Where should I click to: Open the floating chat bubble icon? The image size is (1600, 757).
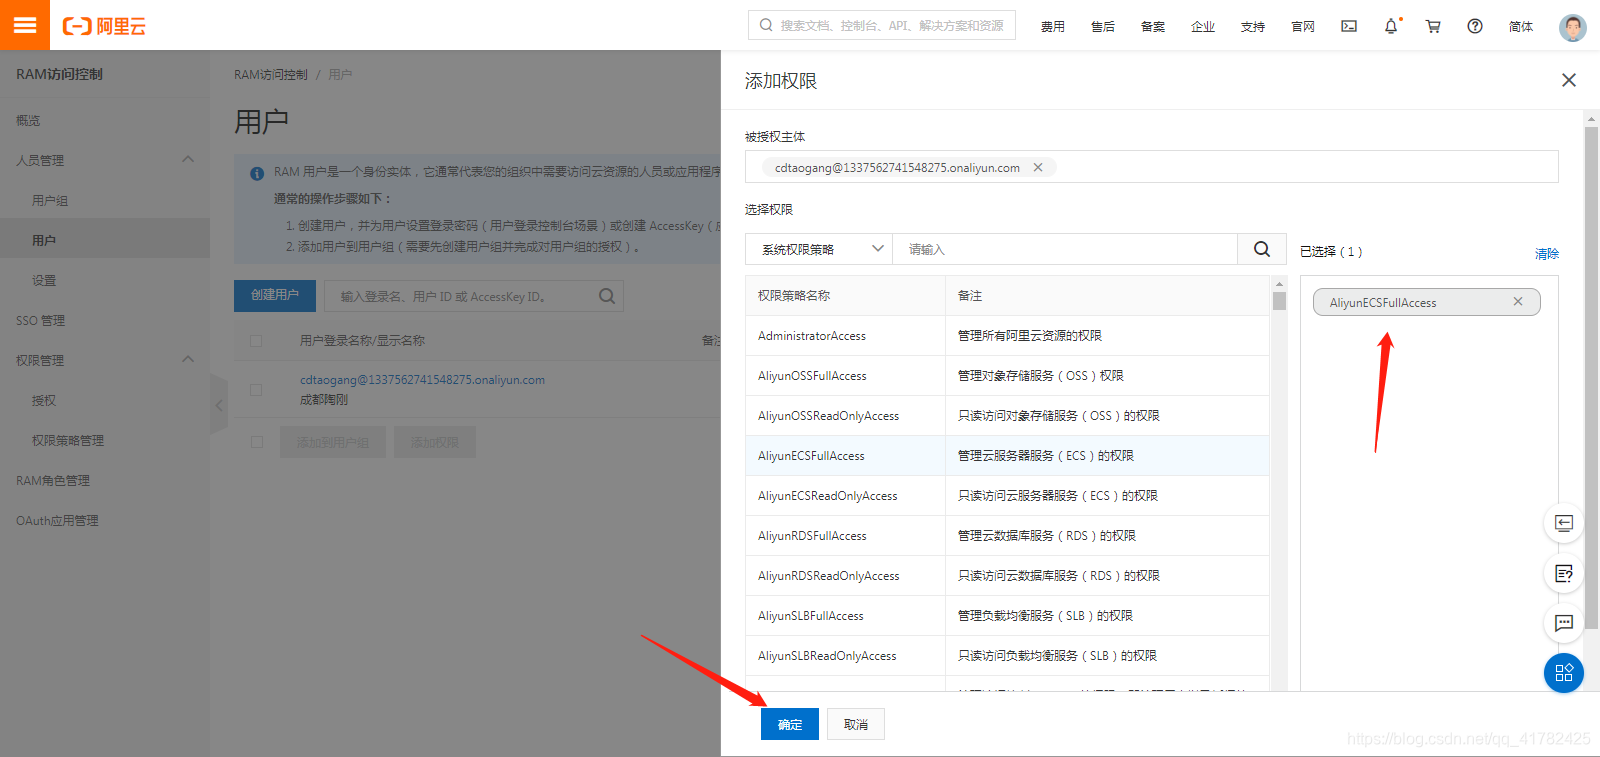(1564, 623)
